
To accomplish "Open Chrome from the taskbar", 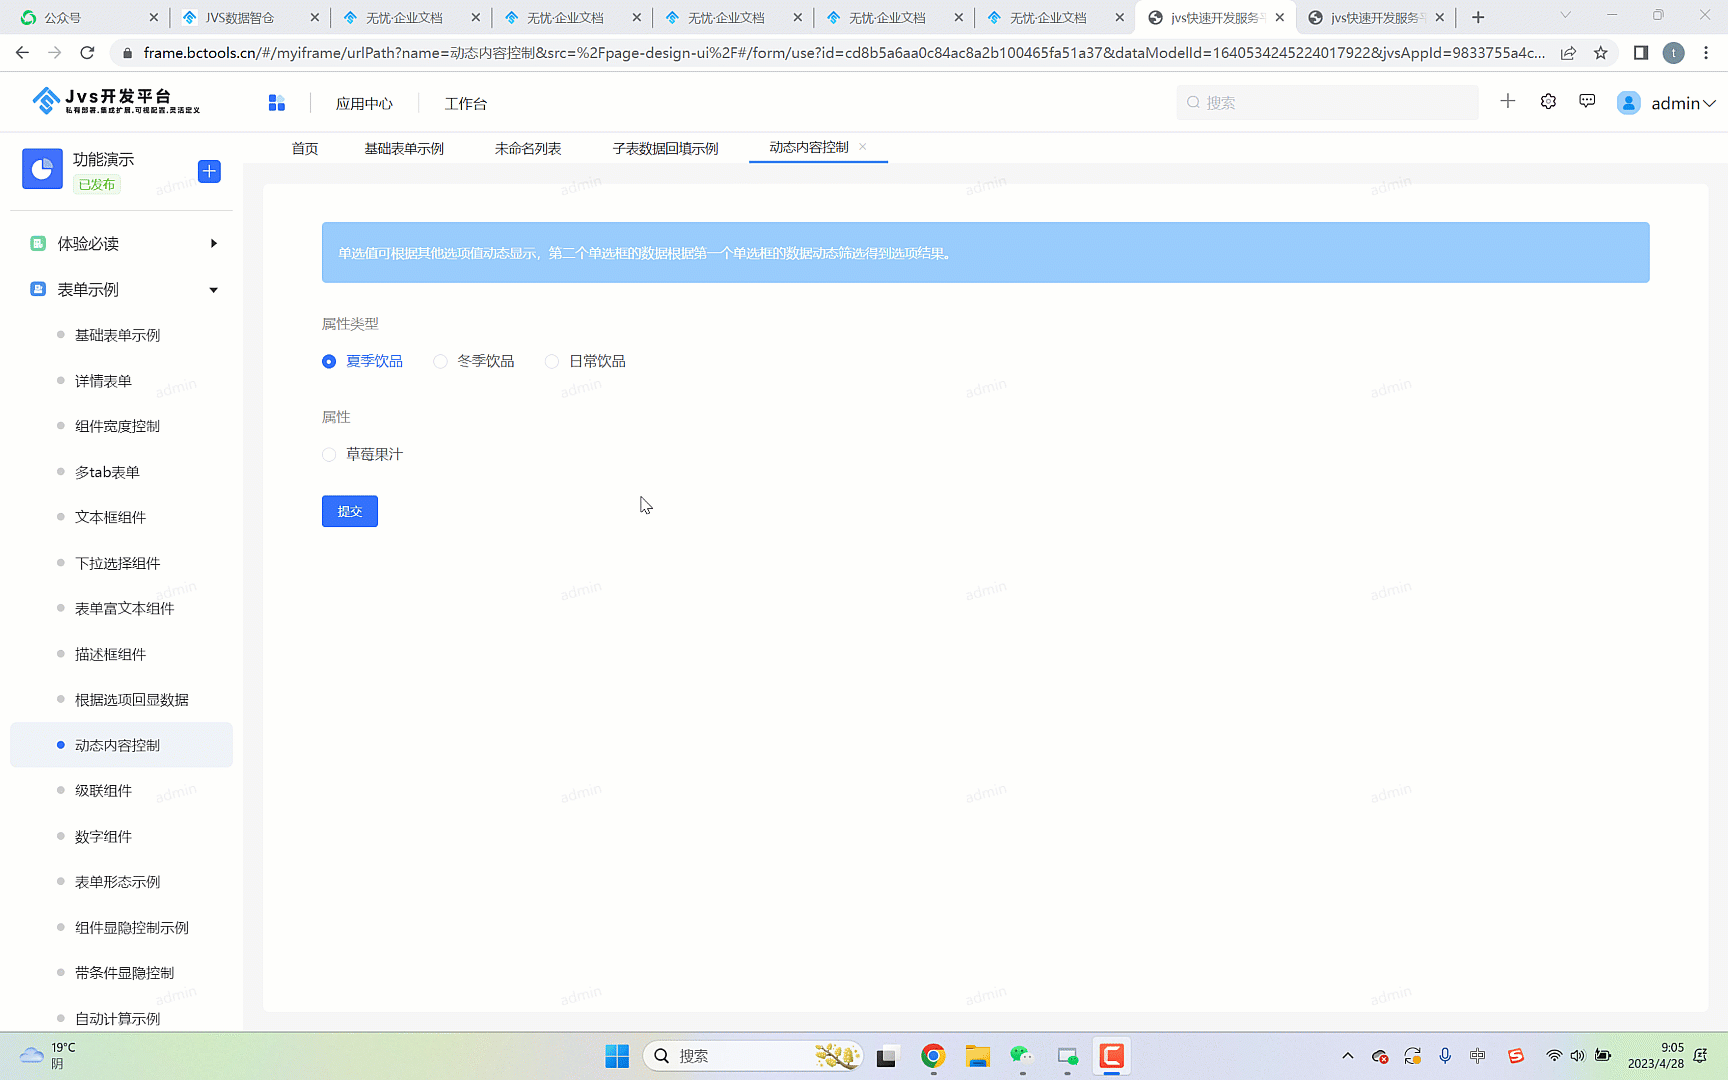I will (x=933, y=1056).
